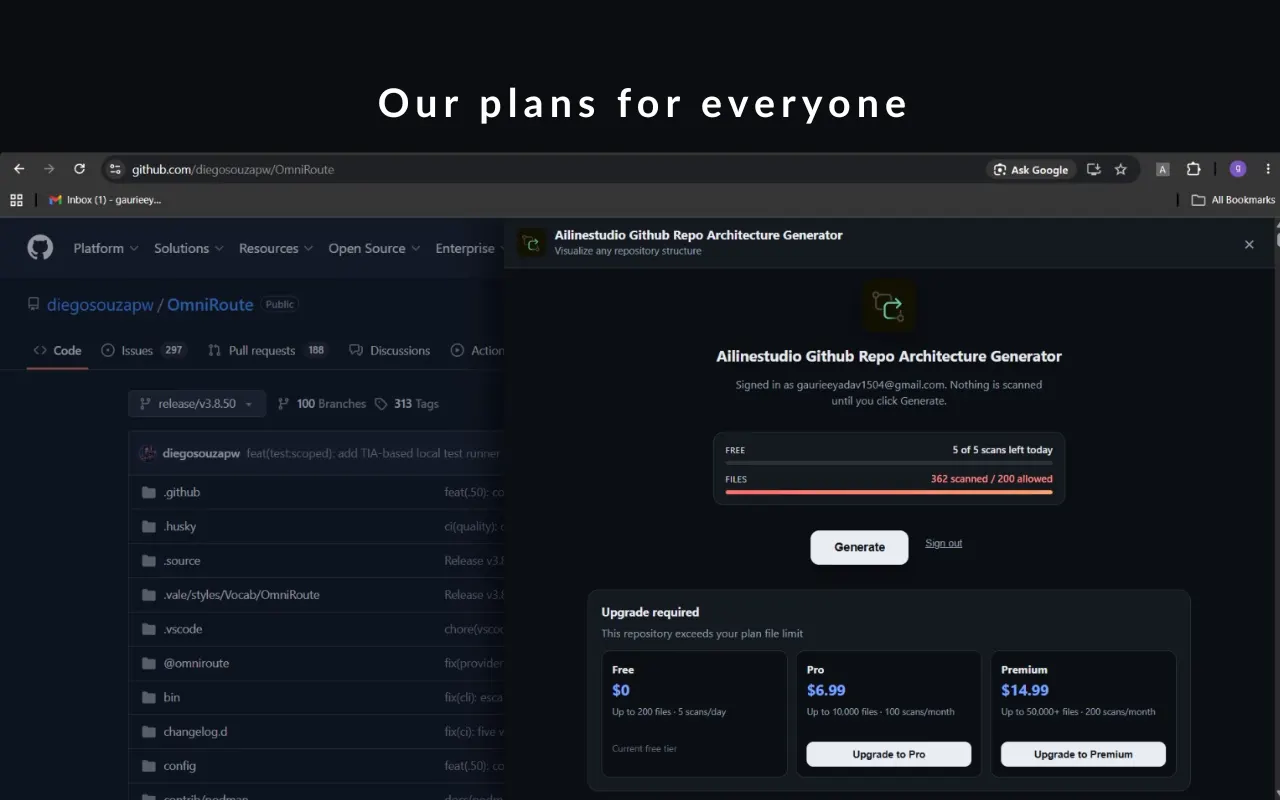Select the Premium $14.99 plan card
Screen dimensions: 1280x800
pos(1083,714)
